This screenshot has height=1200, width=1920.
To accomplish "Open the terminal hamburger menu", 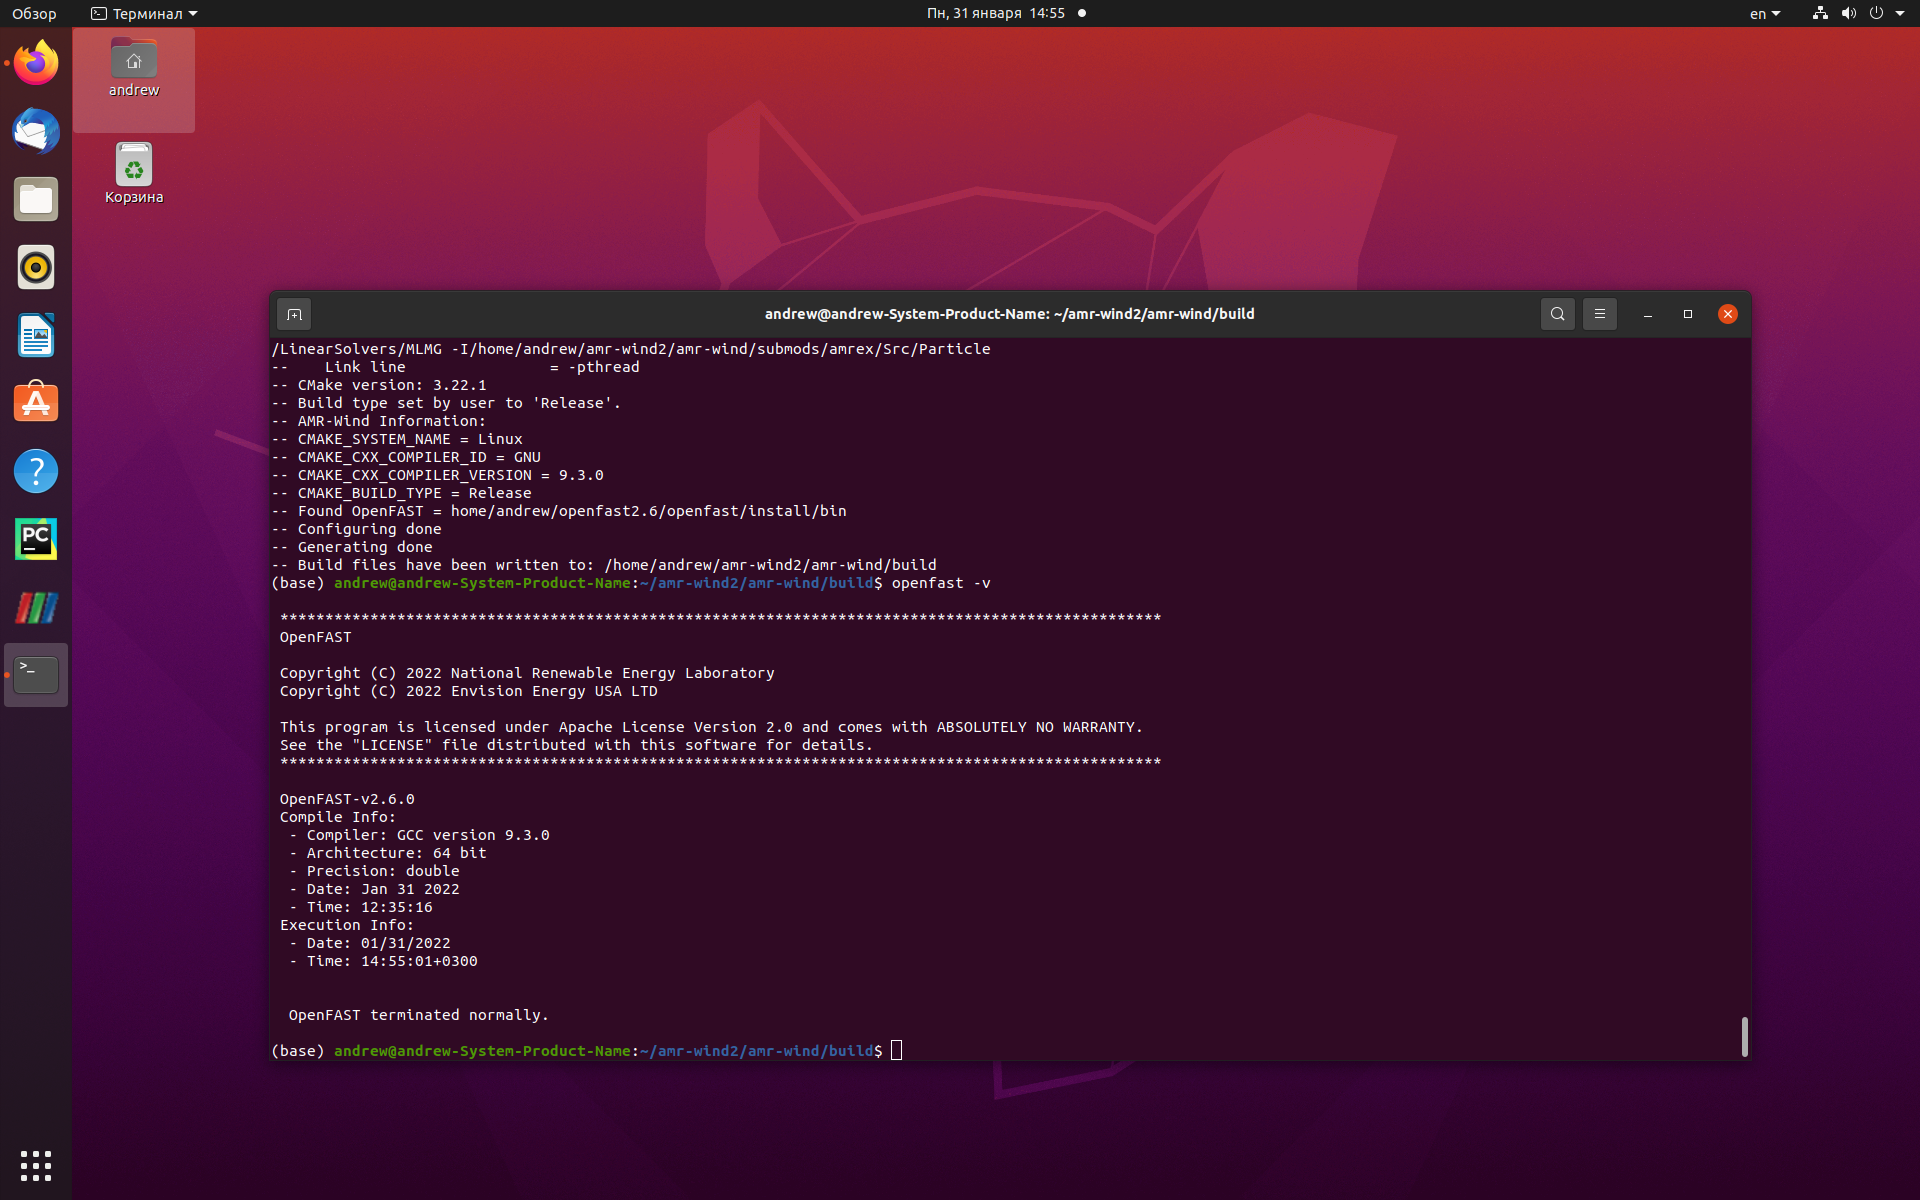I will coord(1599,313).
